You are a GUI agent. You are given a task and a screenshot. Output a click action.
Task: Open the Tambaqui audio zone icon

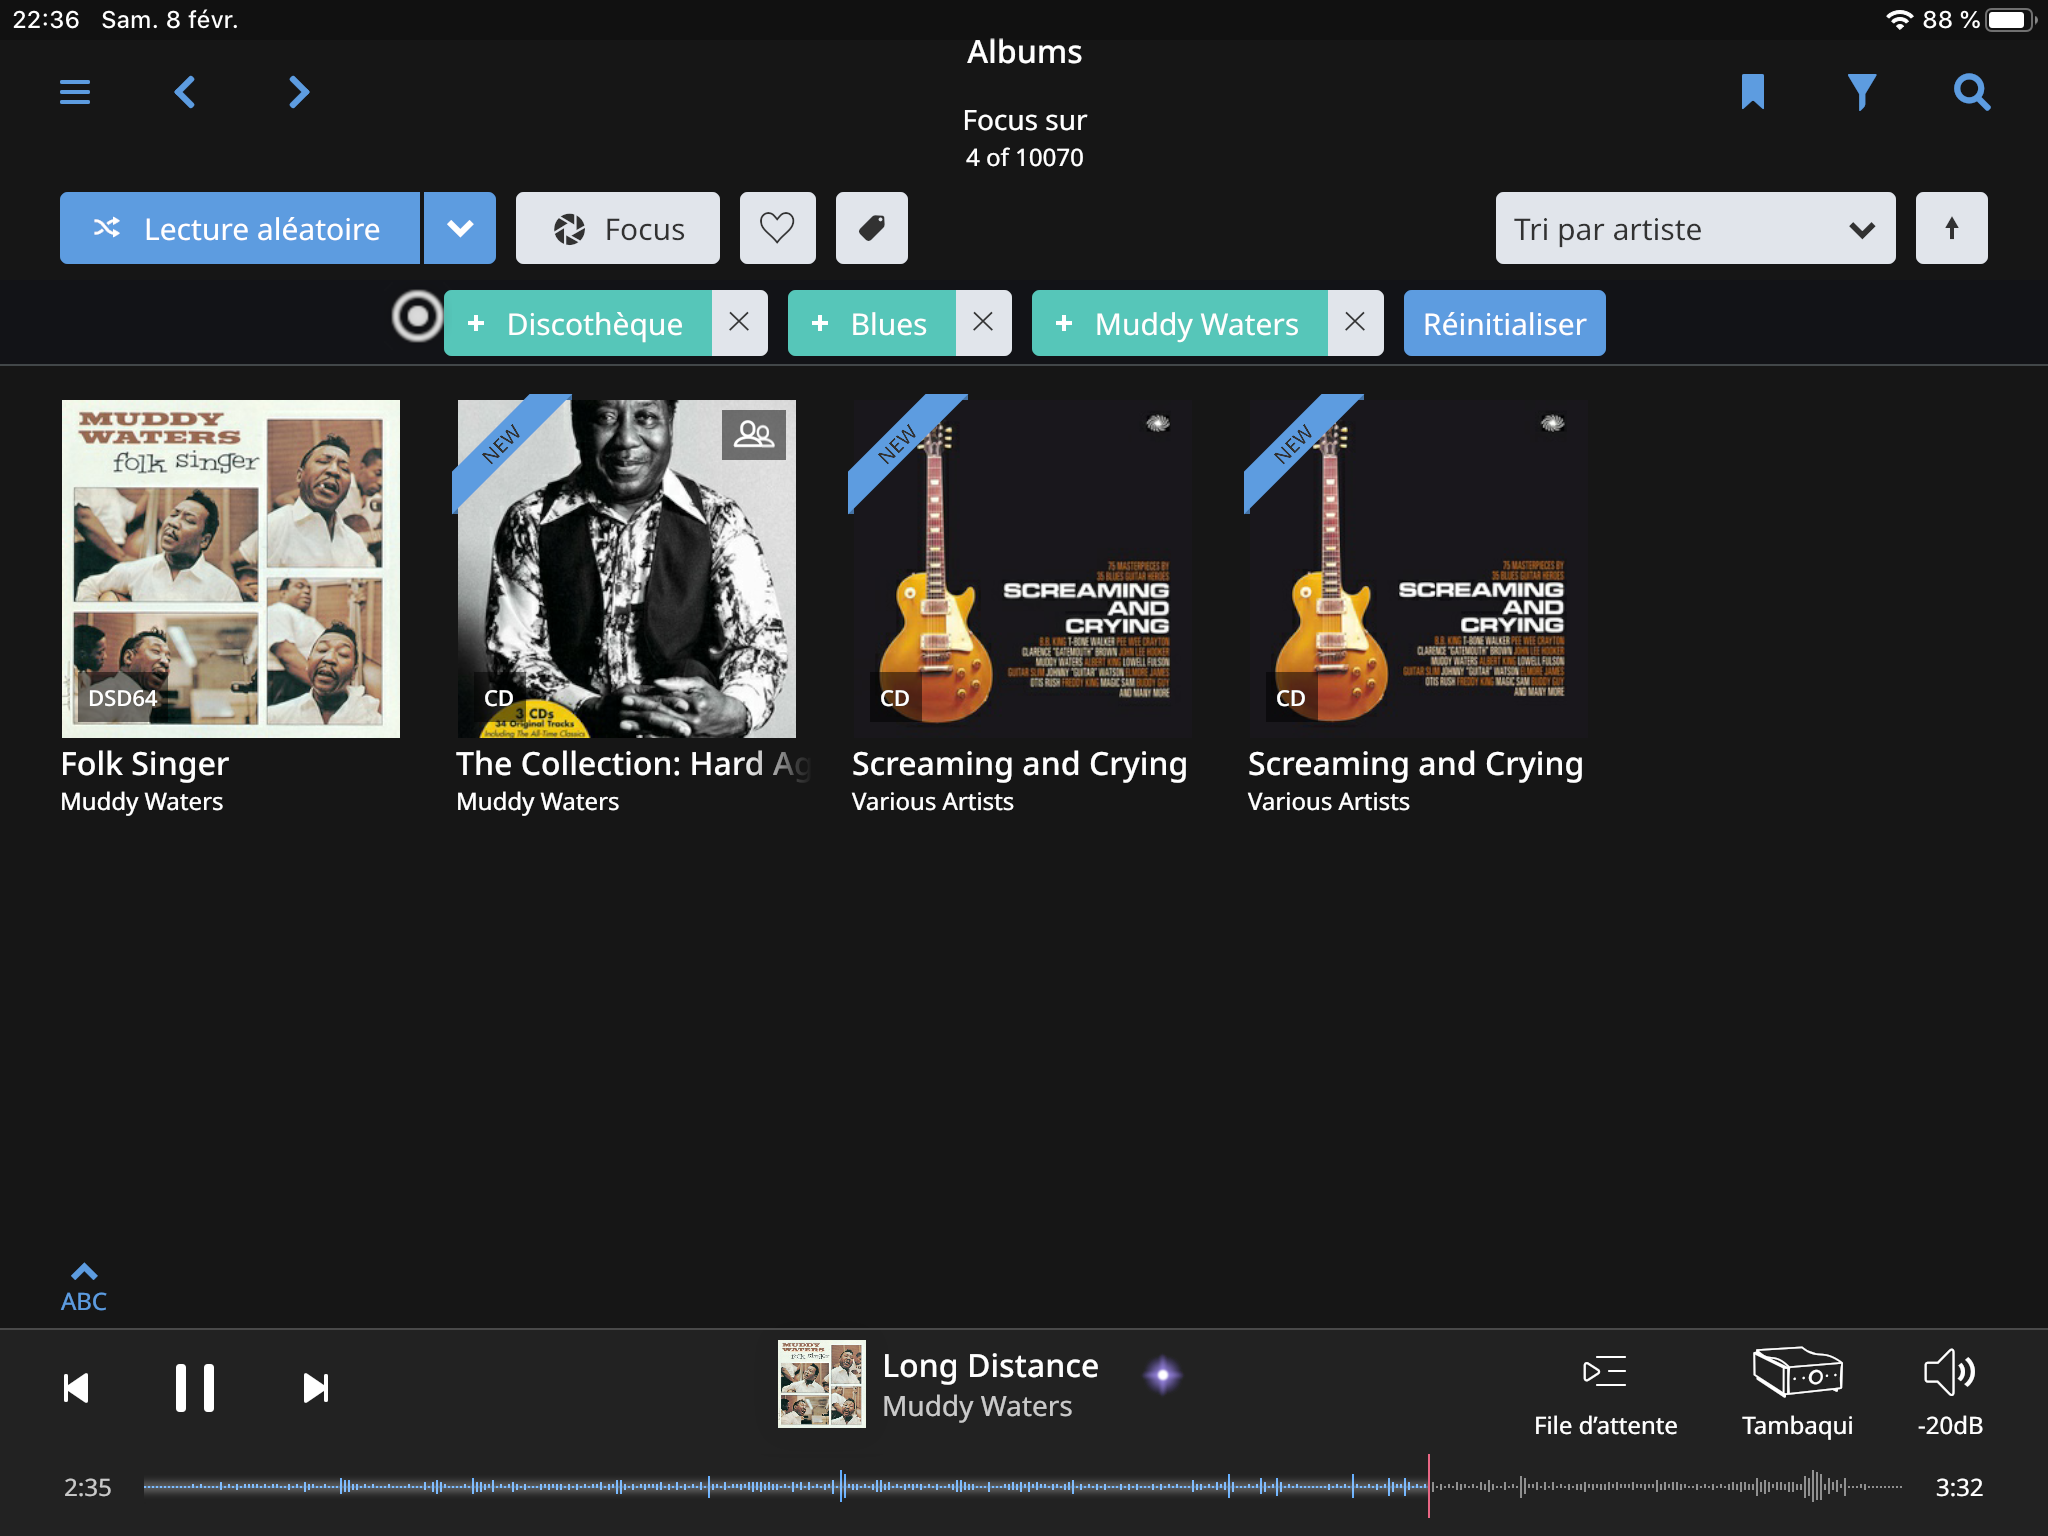point(1797,1372)
